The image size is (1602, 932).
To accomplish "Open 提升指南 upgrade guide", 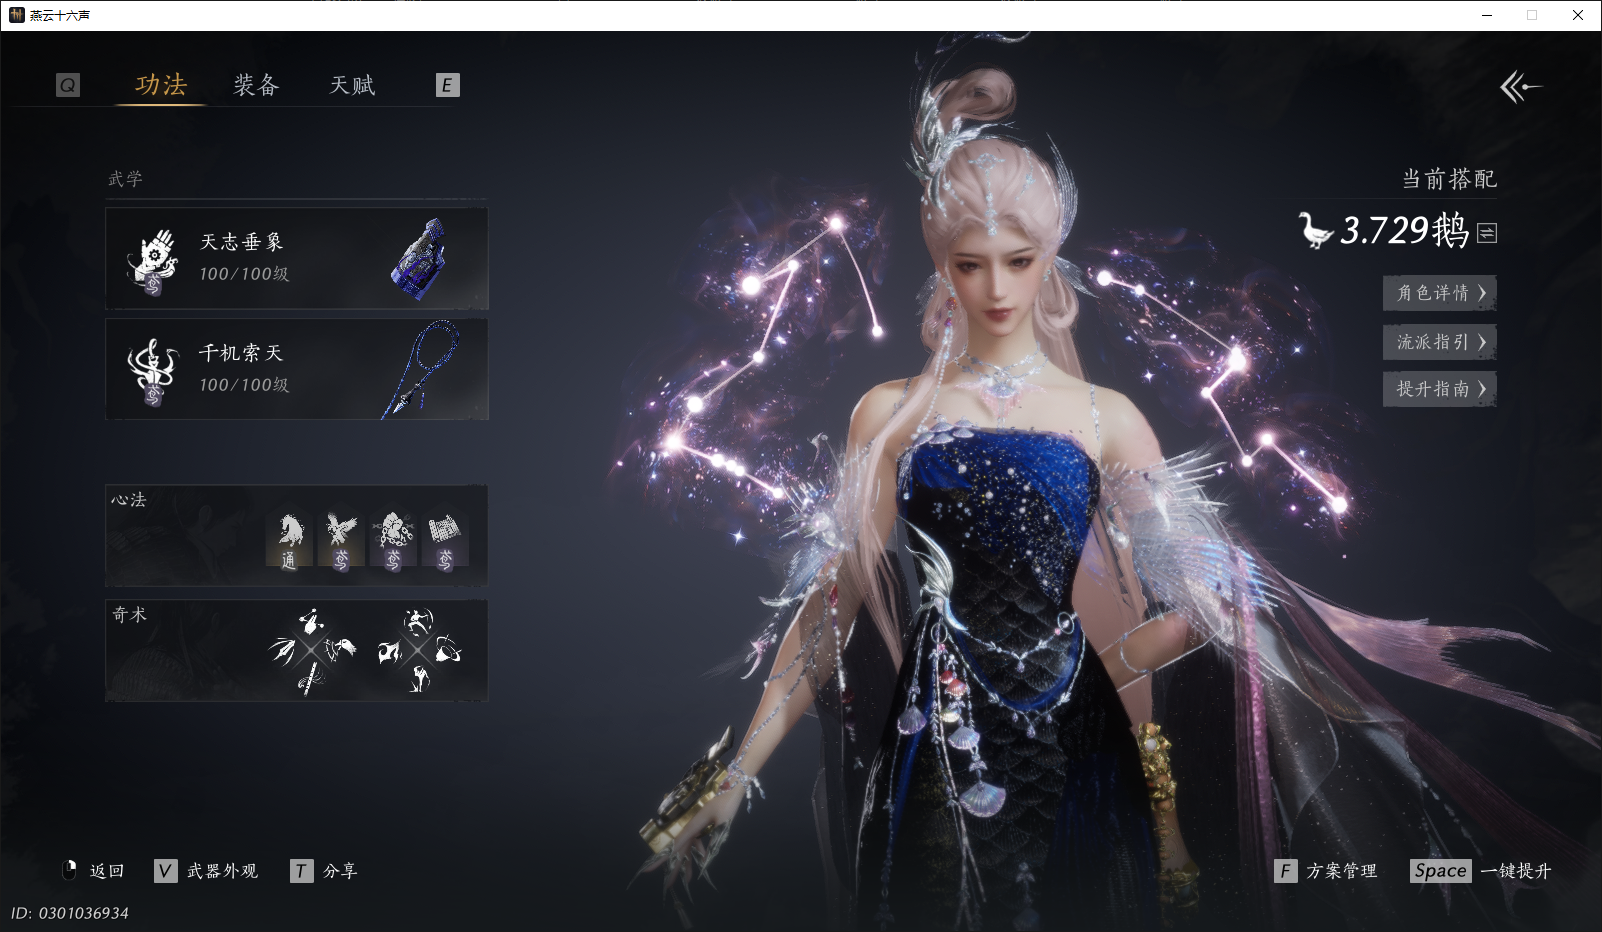I will click(1440, 389).
